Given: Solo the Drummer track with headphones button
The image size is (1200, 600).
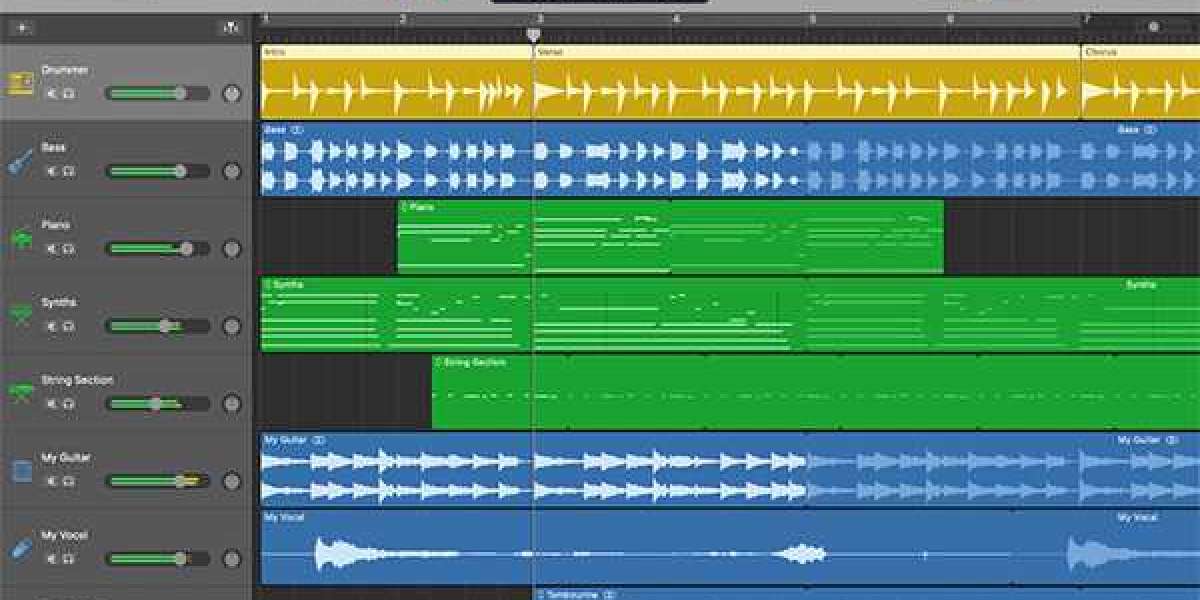Looking at the screenshot, I should coord(69,93).
